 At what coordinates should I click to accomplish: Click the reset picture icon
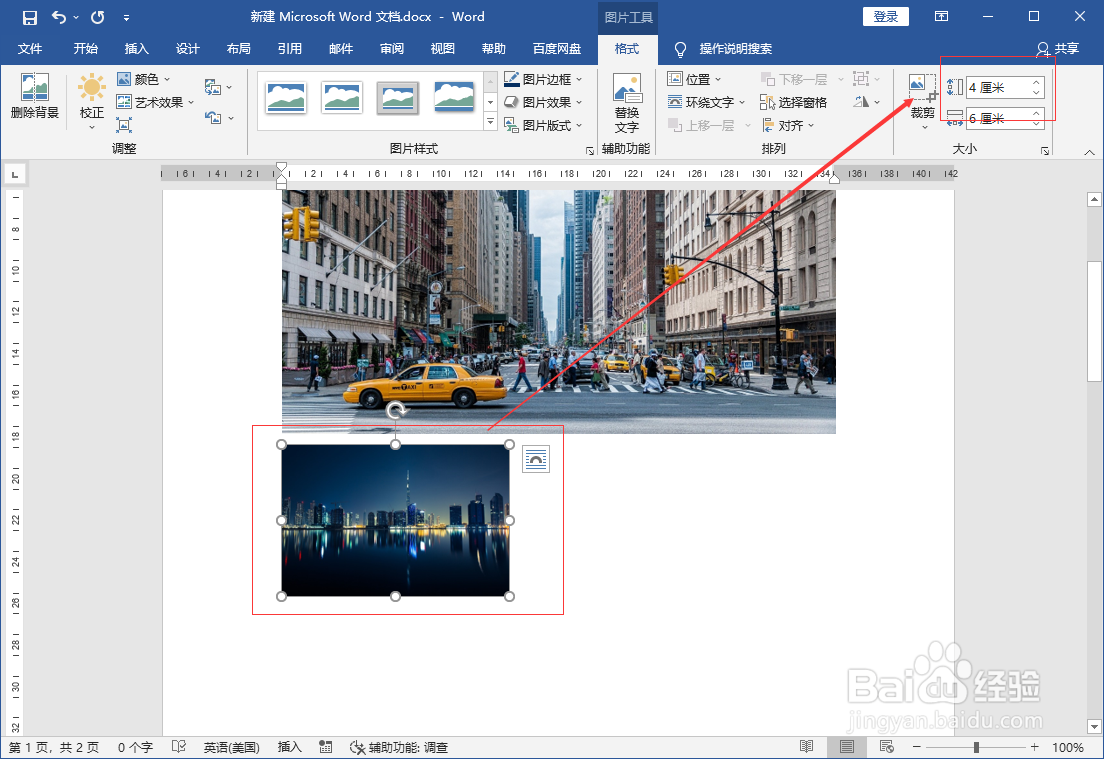click(213, 118)
